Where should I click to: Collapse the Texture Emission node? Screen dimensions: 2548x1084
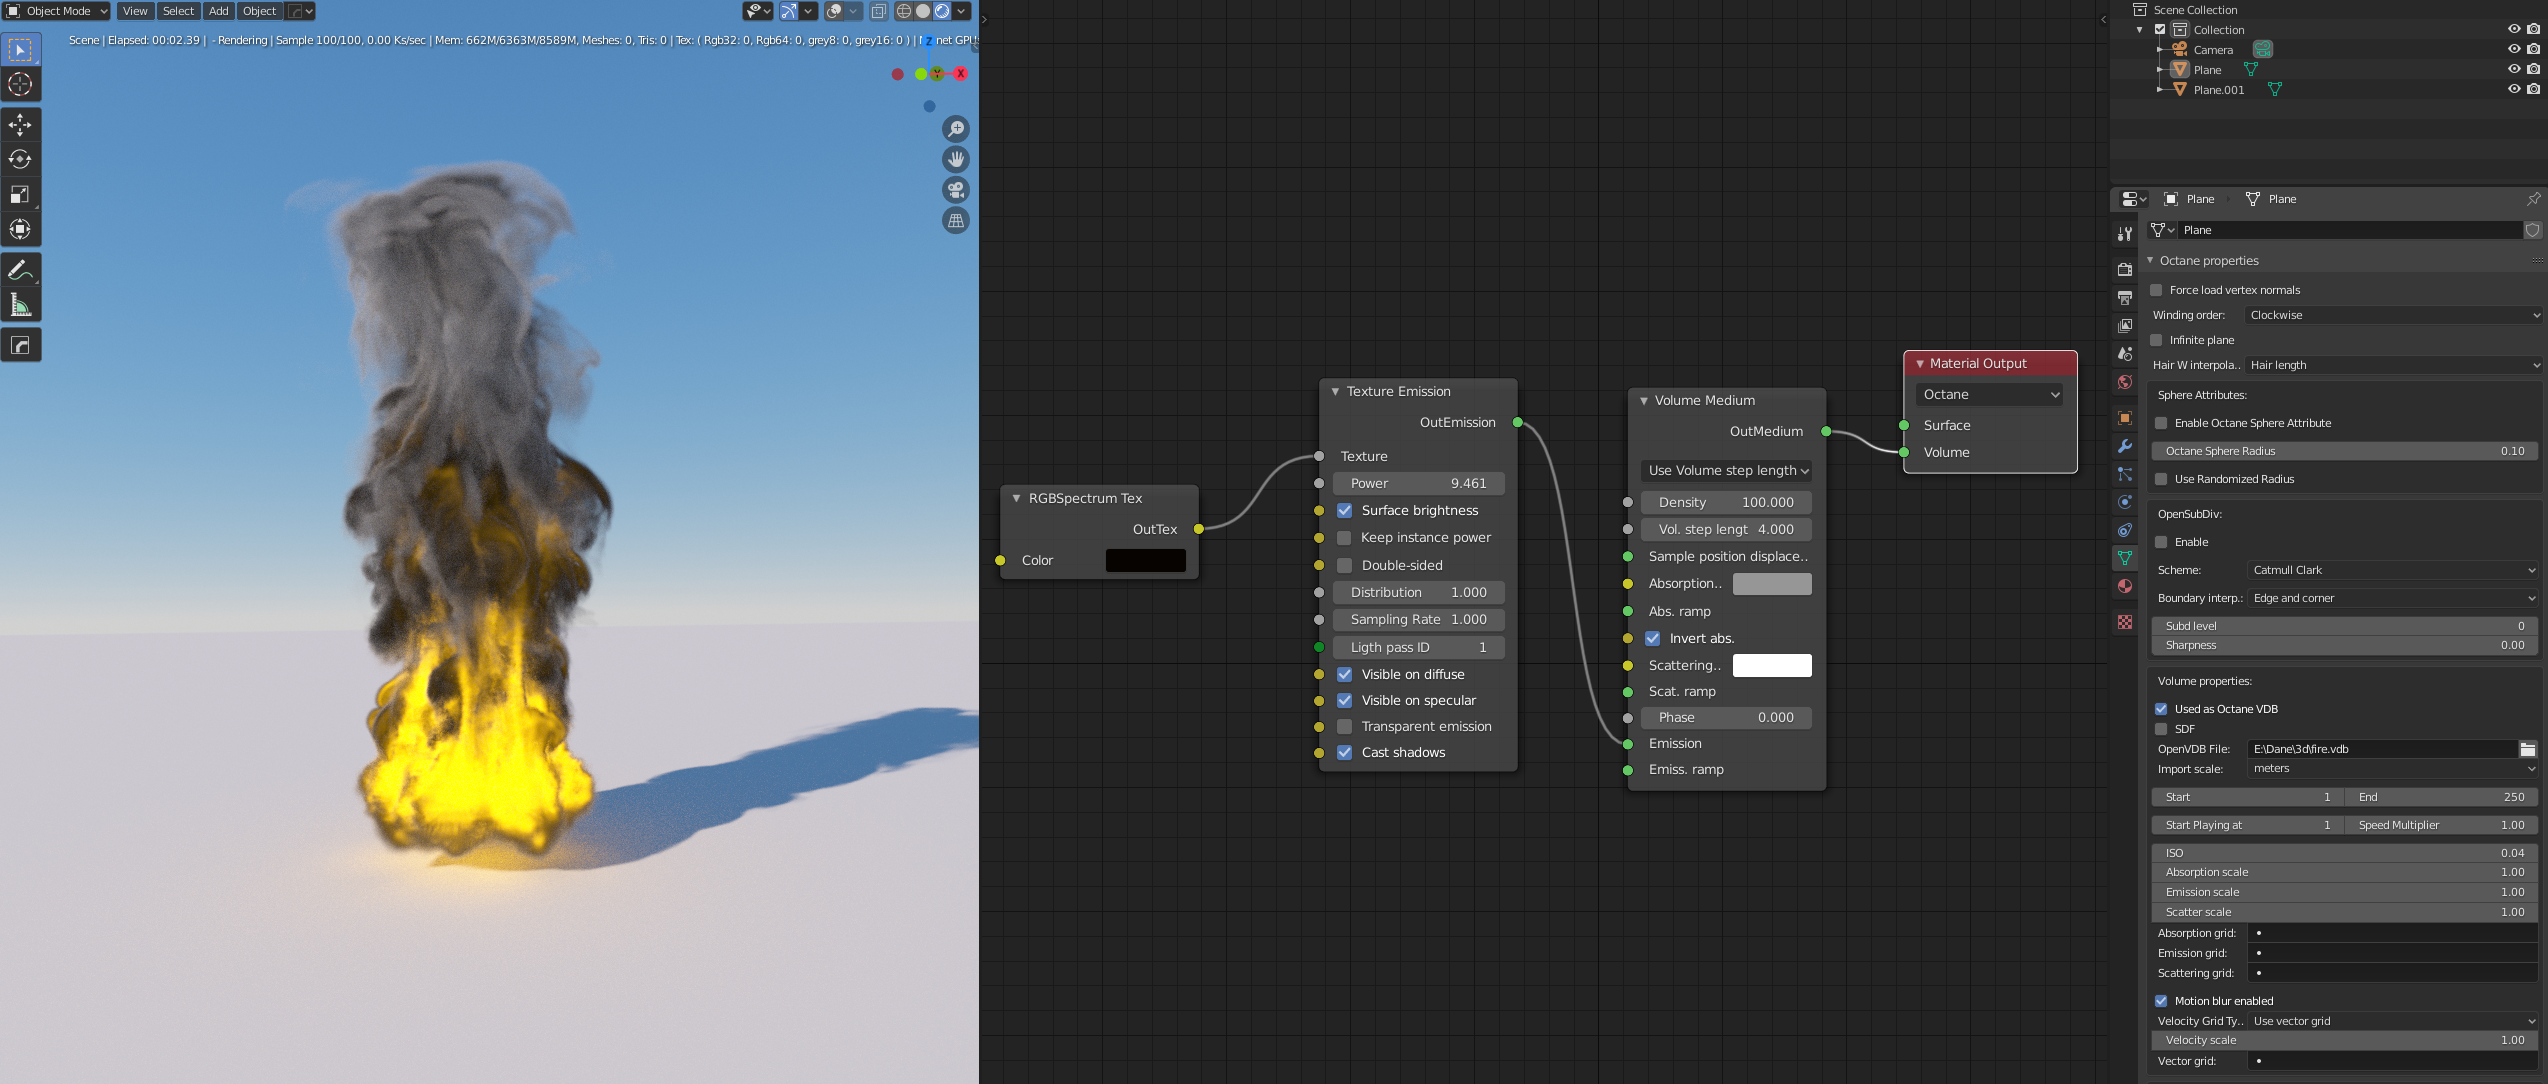click(x=1335, y=392)
